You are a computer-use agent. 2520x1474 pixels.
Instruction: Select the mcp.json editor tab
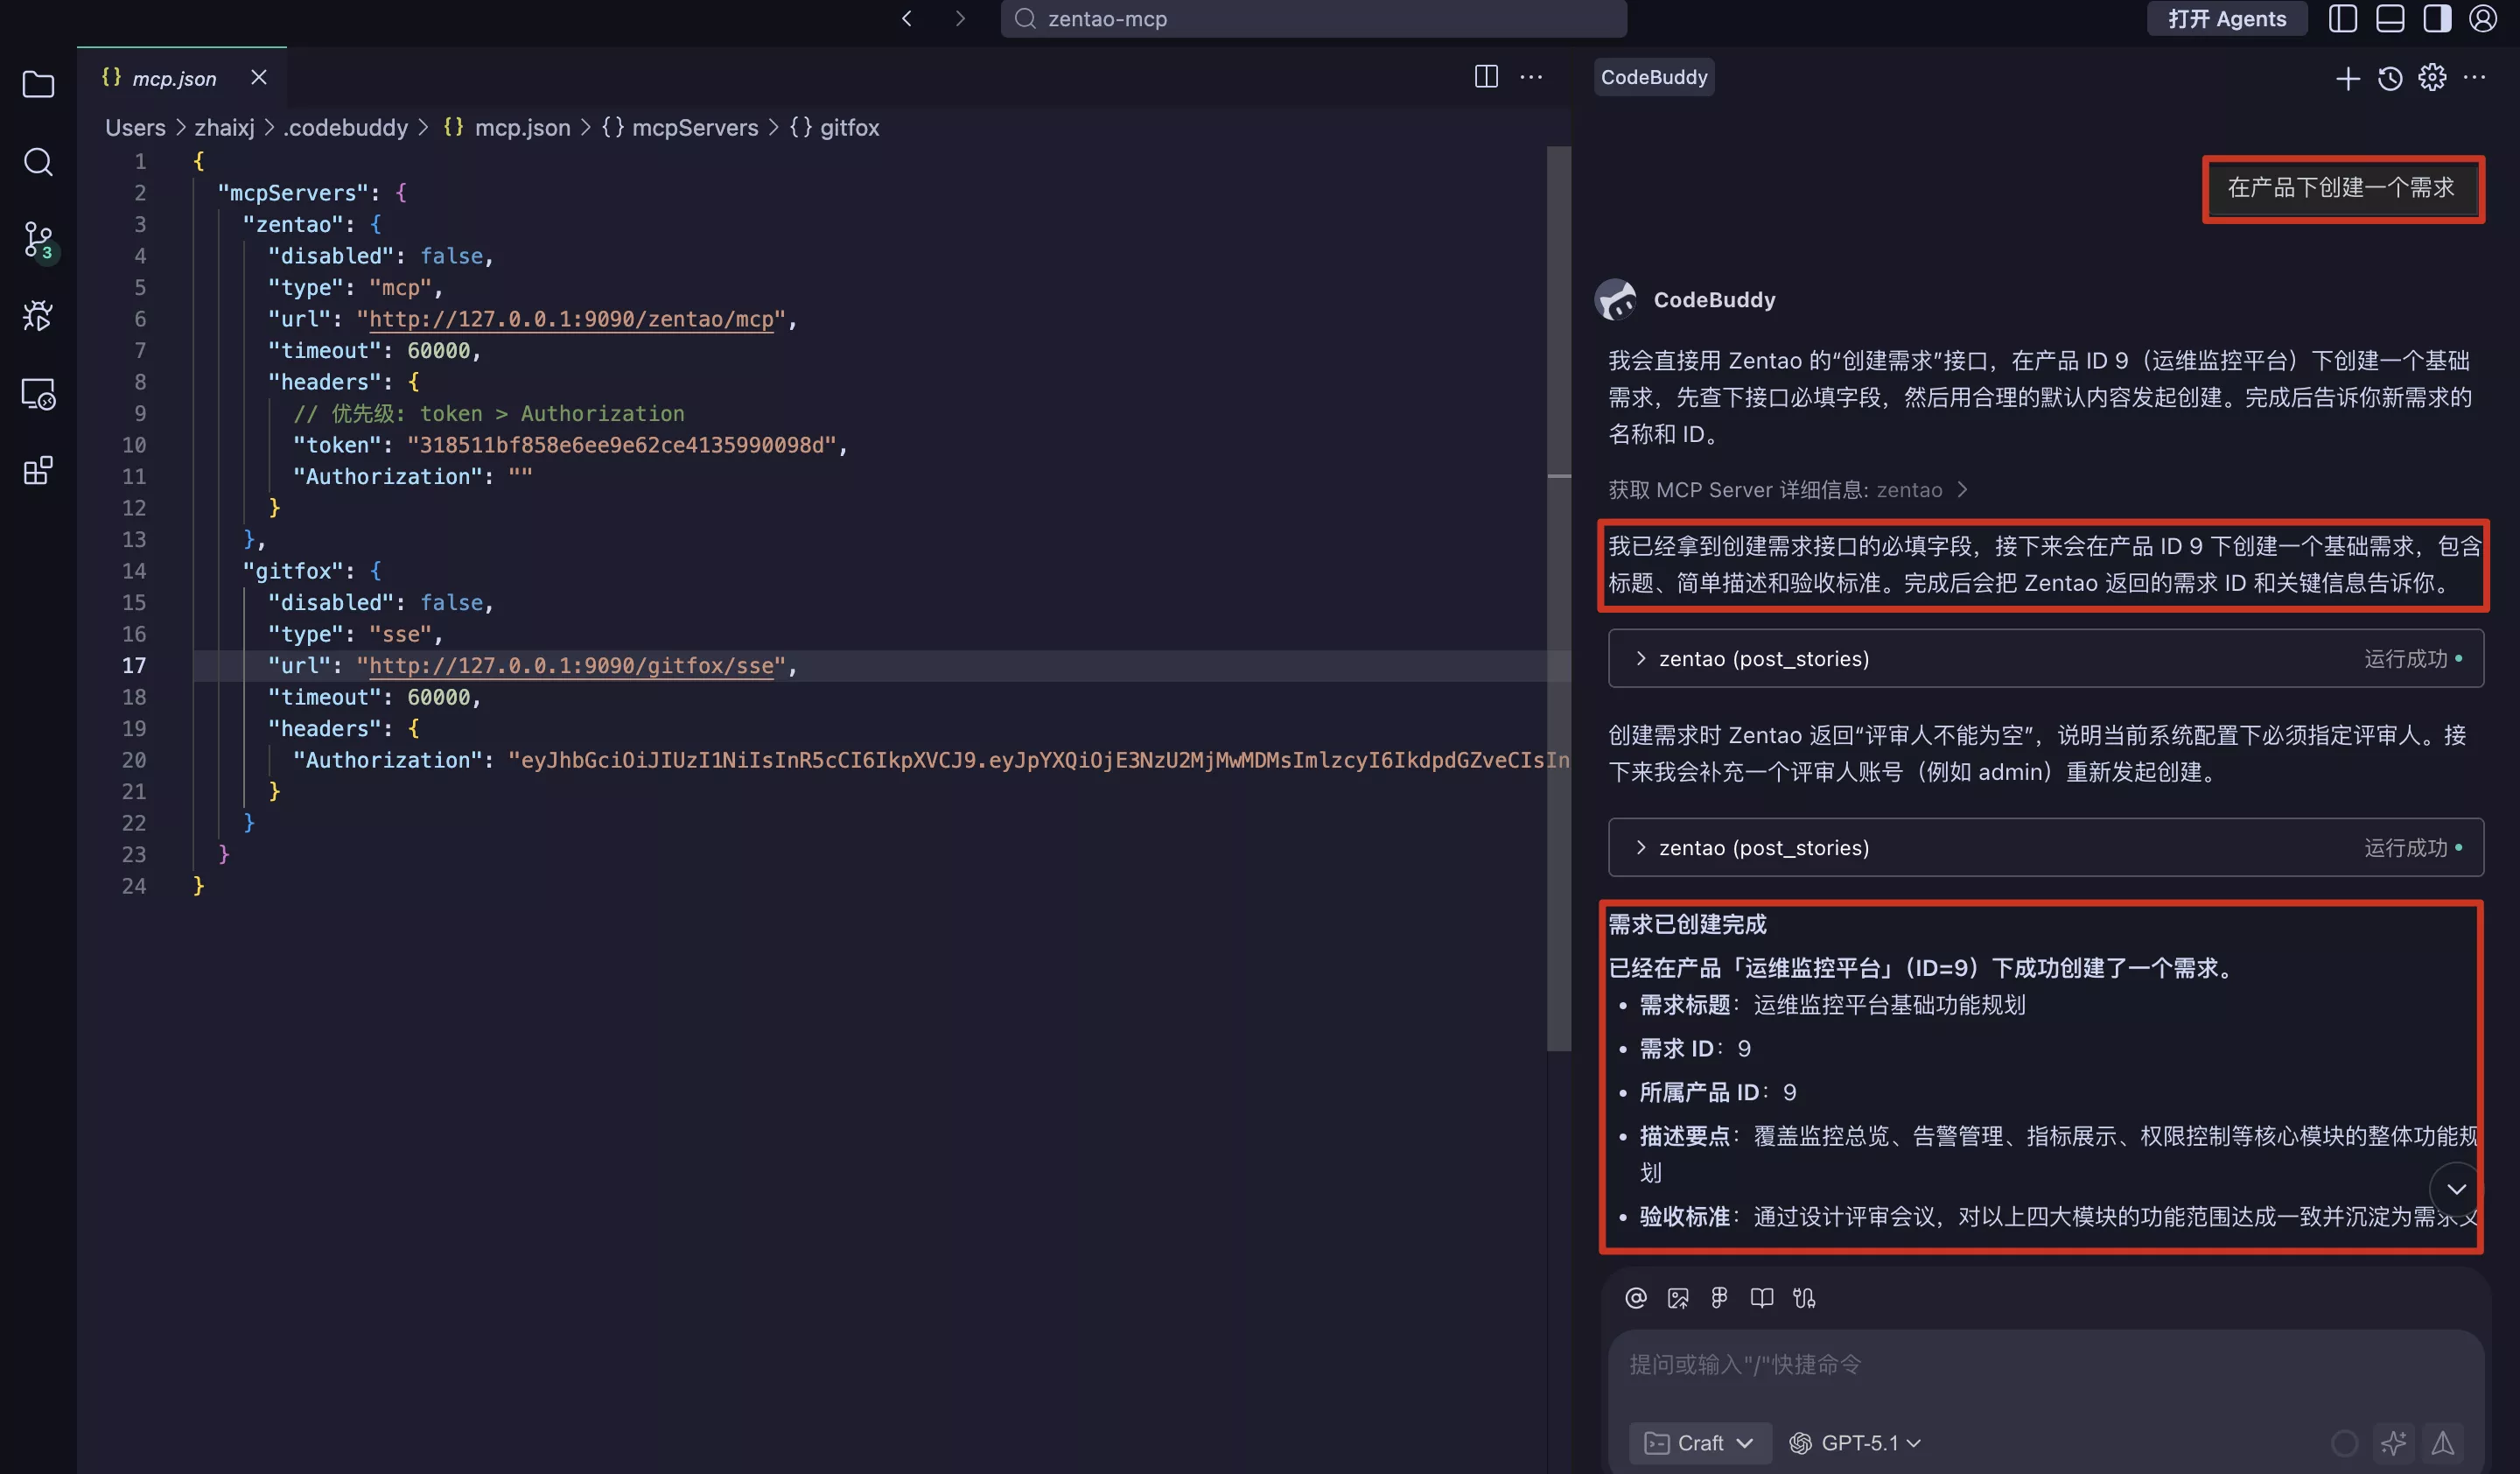point(174,78)
